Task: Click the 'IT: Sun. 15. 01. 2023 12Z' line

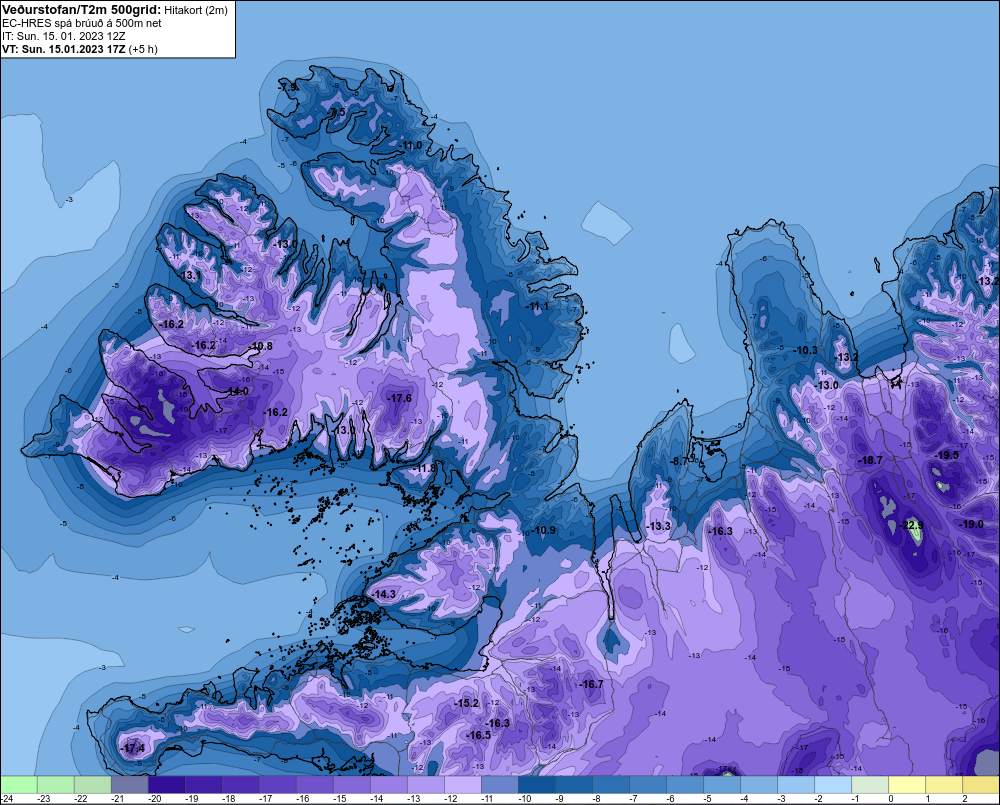Action: pyautogui.click(x=64, y=36)
